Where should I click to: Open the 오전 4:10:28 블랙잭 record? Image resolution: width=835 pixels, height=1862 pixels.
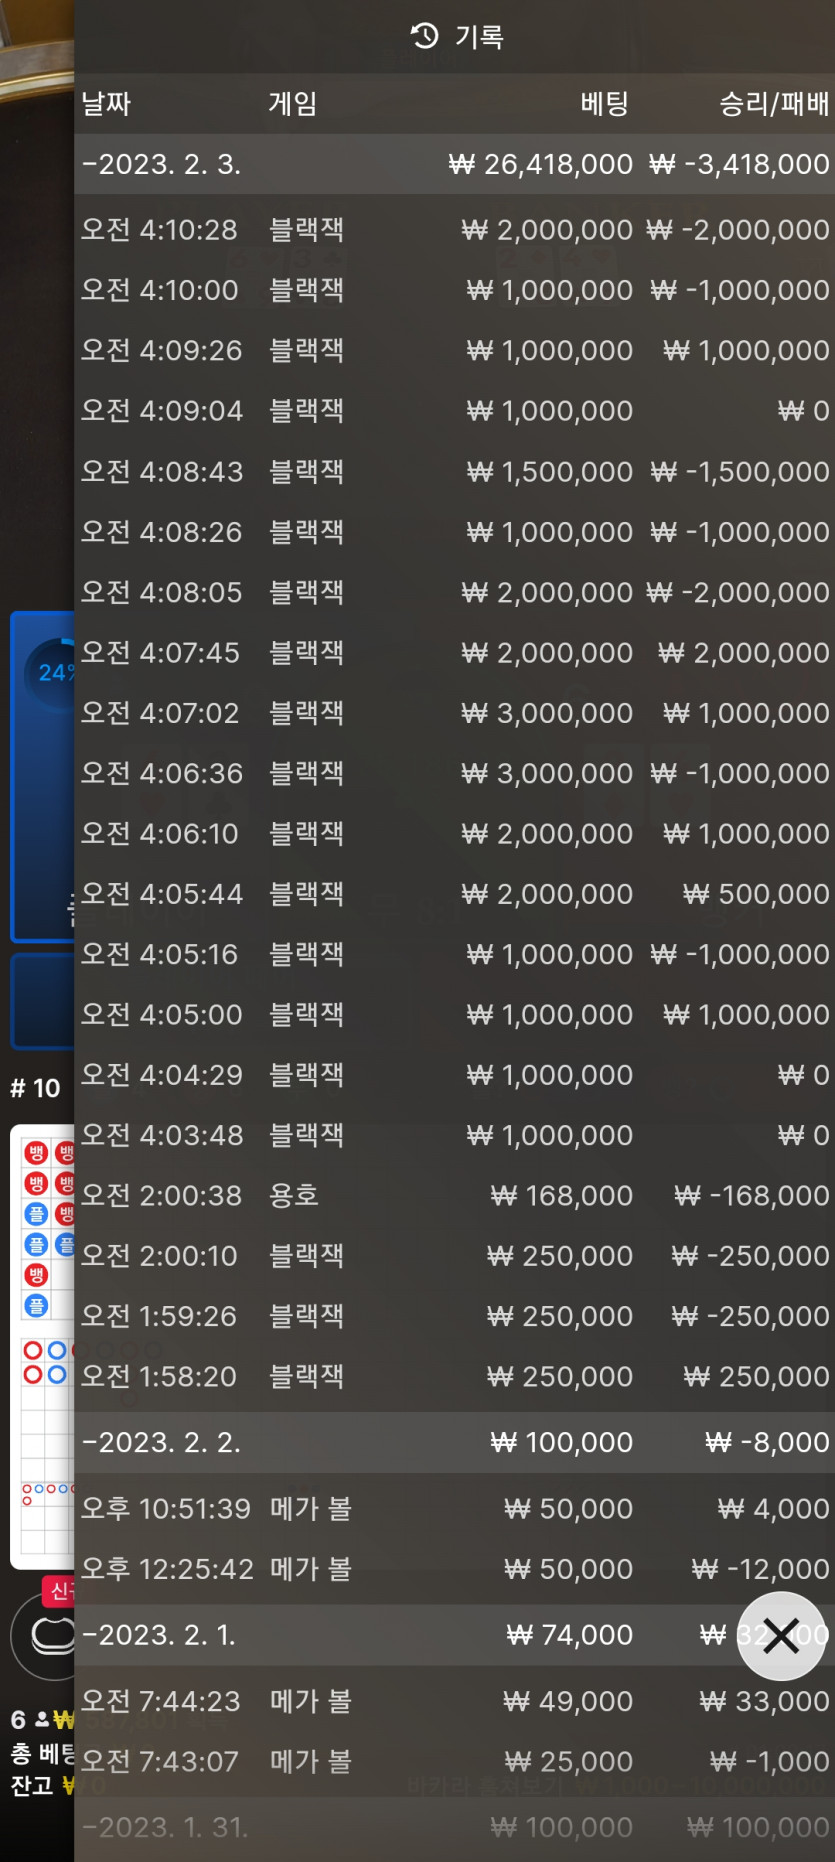point(454,230)
